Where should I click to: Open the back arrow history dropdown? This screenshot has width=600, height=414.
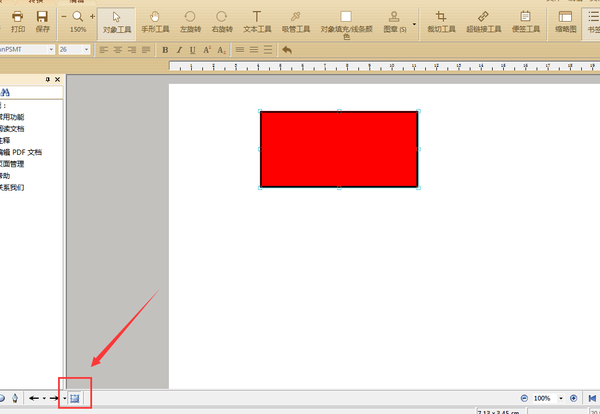tap(44, 398)
